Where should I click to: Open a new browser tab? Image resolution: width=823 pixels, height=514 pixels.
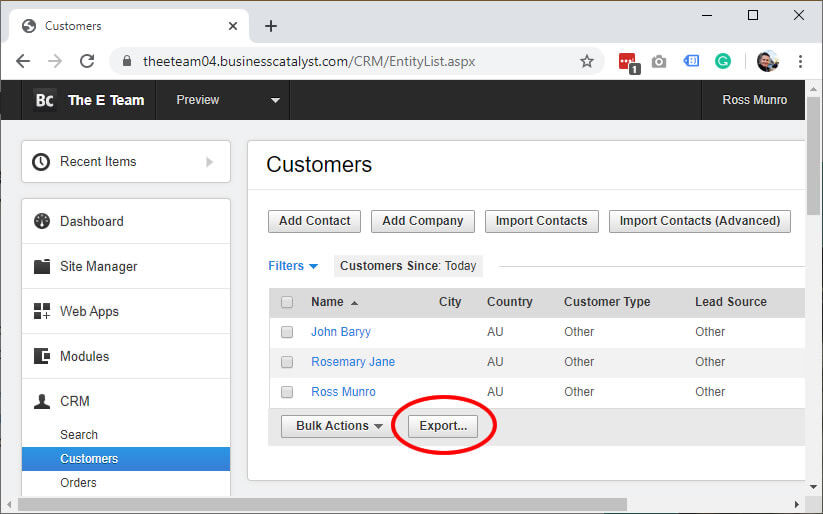(271, 26)
